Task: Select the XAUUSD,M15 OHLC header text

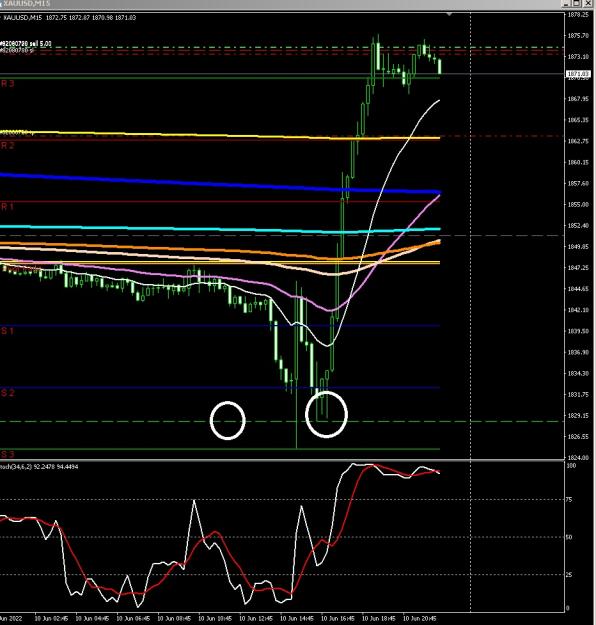Action: (69, 18)
